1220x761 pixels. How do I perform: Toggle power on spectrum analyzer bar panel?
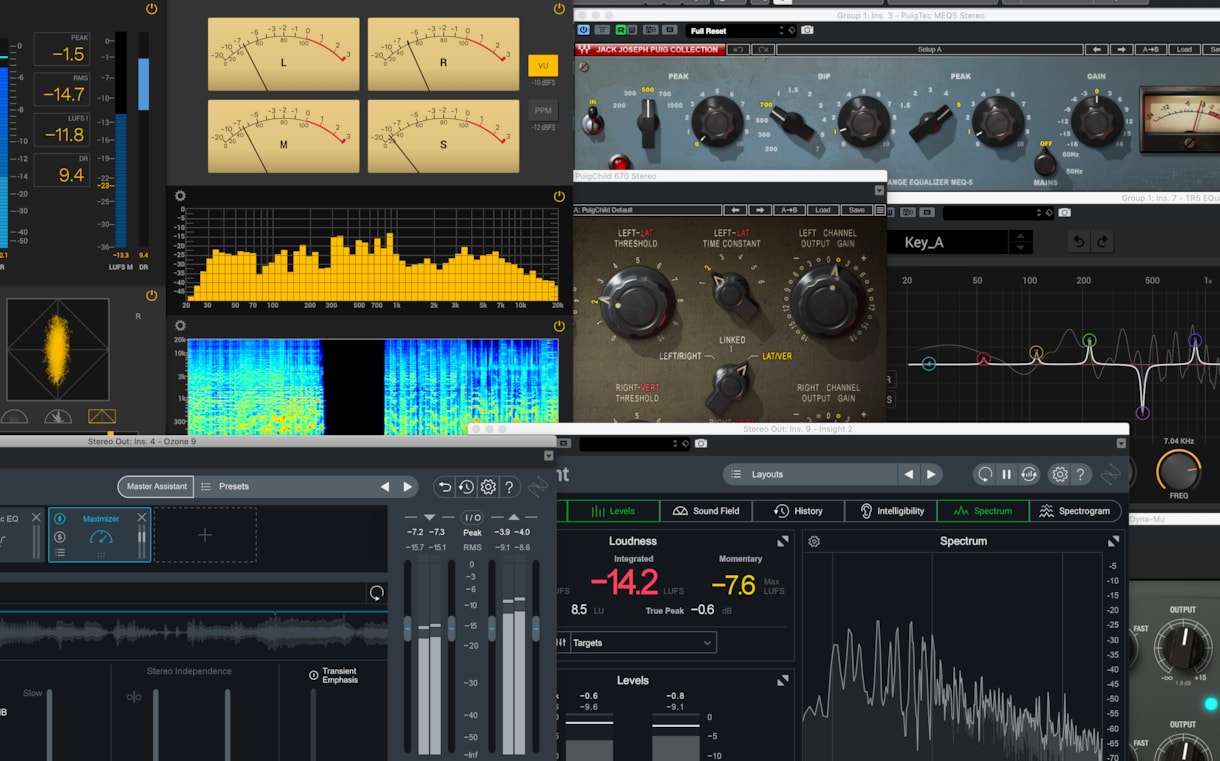point(559,196)
